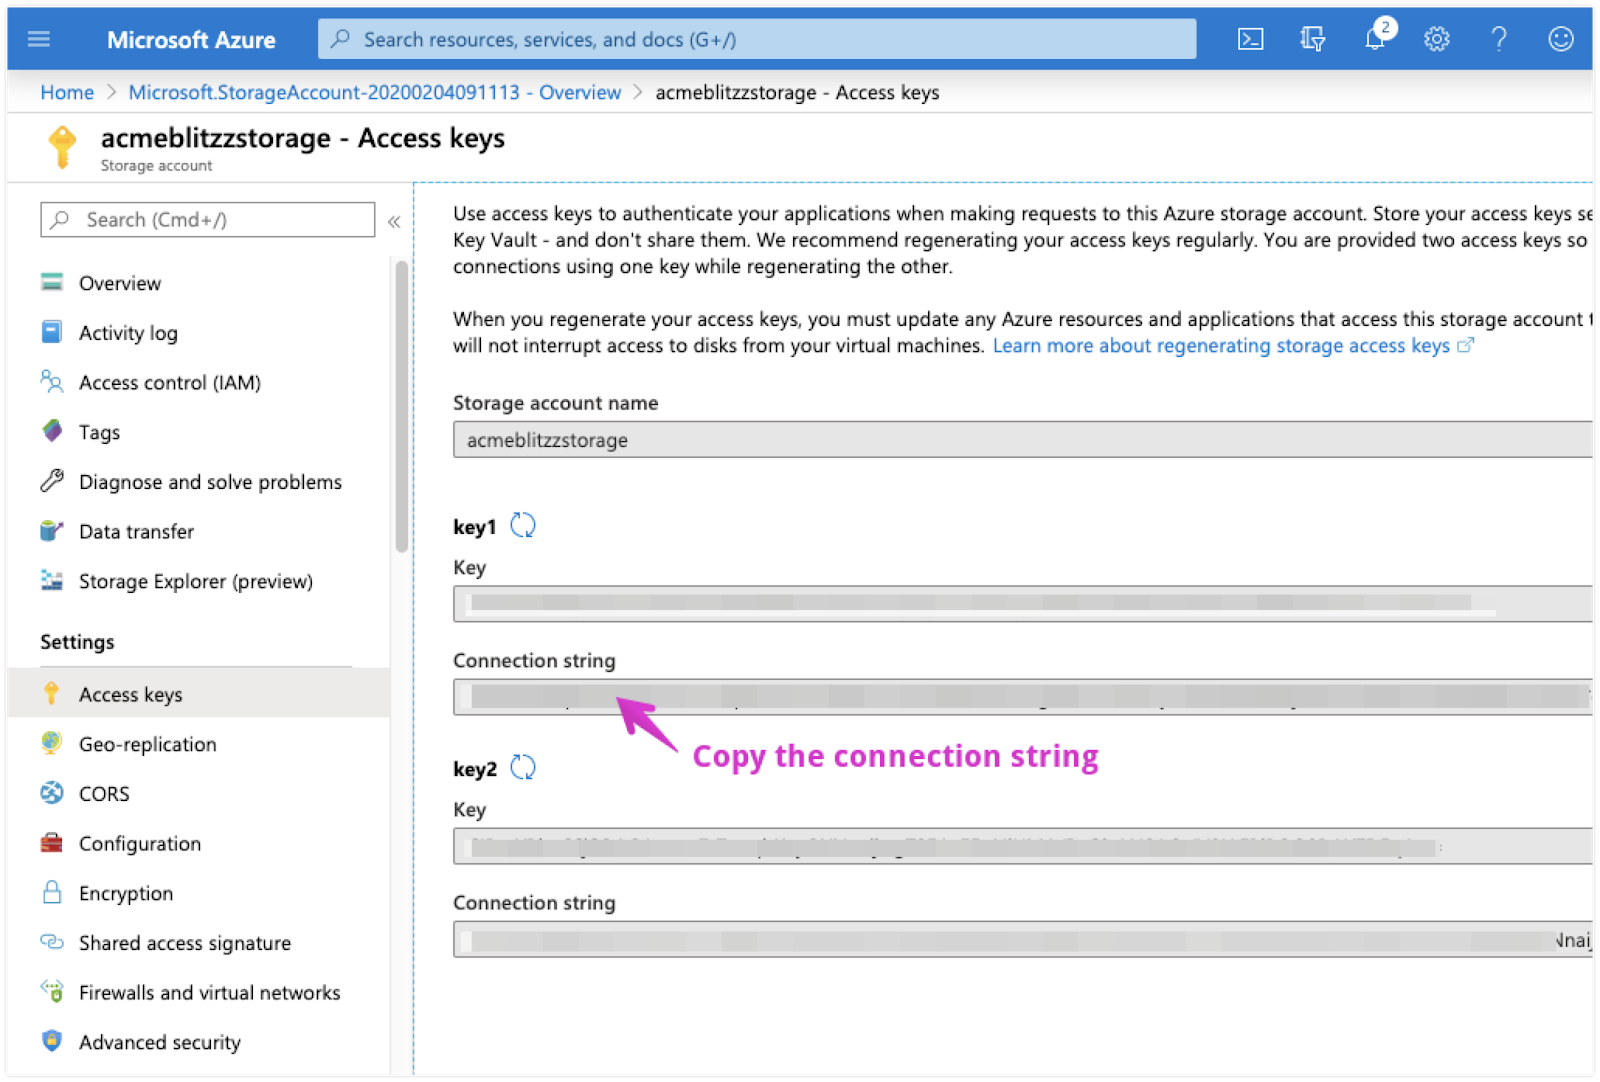Viewport: 1600px width, 1082px height.
Task: Focus the sidebar Search (Cmd+/) field
Action: click(208, 220)
